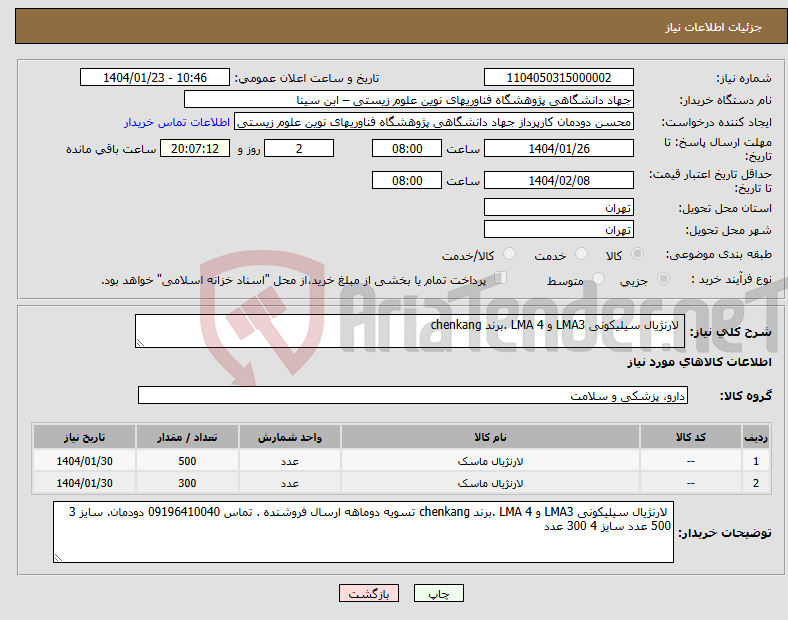Click the announcement date field 1404/01/23 - 10:46

click(x=155, y=77)
